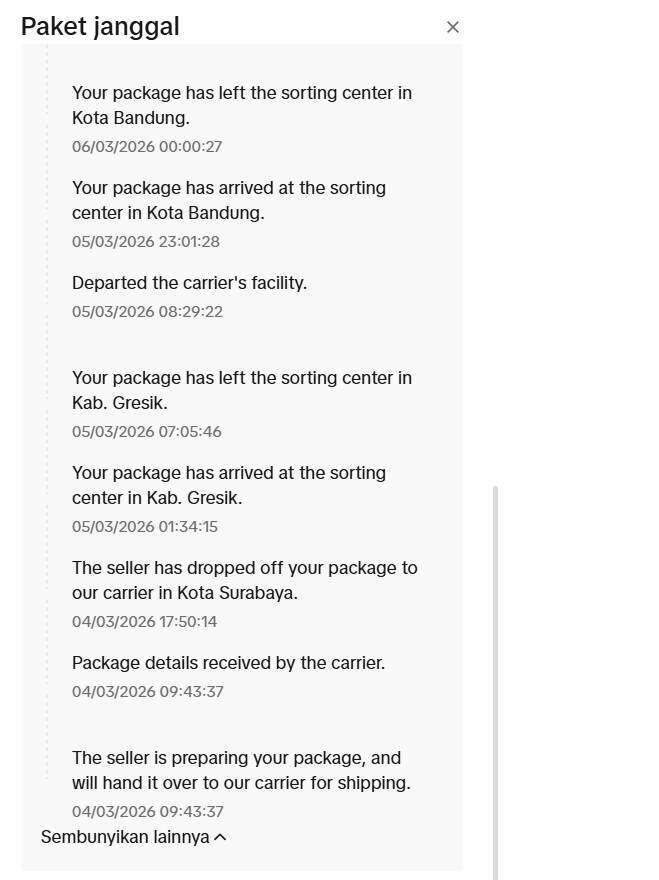The image size is (659, 880).
Task: Close the Paket janggal tracking panel
Action: click(x=453, y=27)
